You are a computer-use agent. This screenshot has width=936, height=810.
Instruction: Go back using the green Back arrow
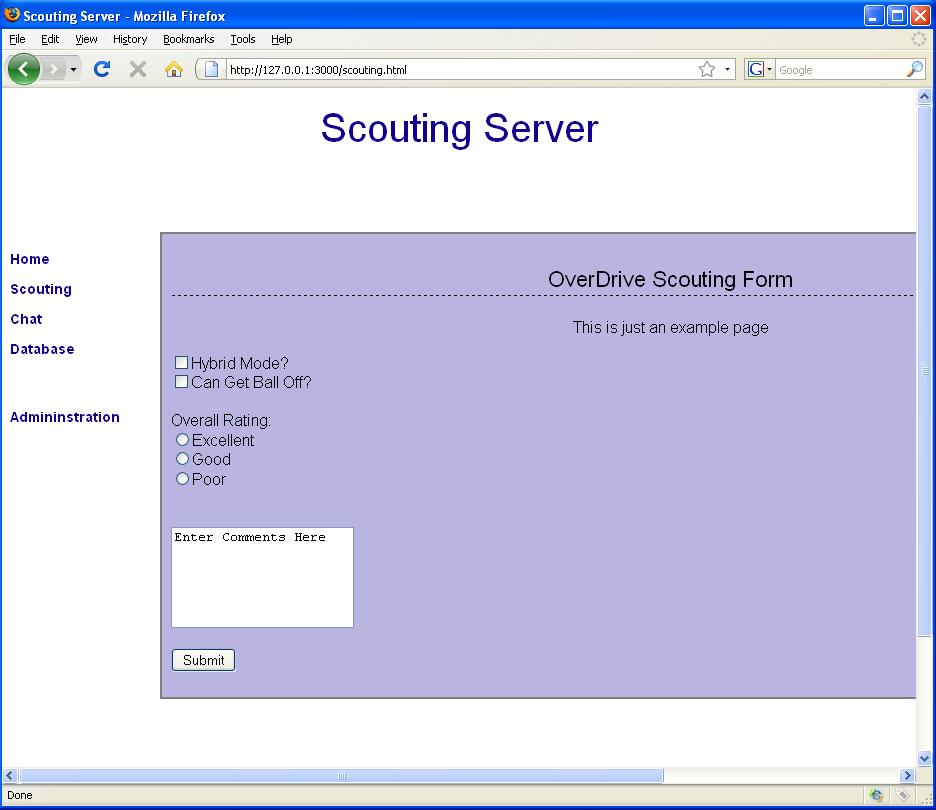click(24, 69)
